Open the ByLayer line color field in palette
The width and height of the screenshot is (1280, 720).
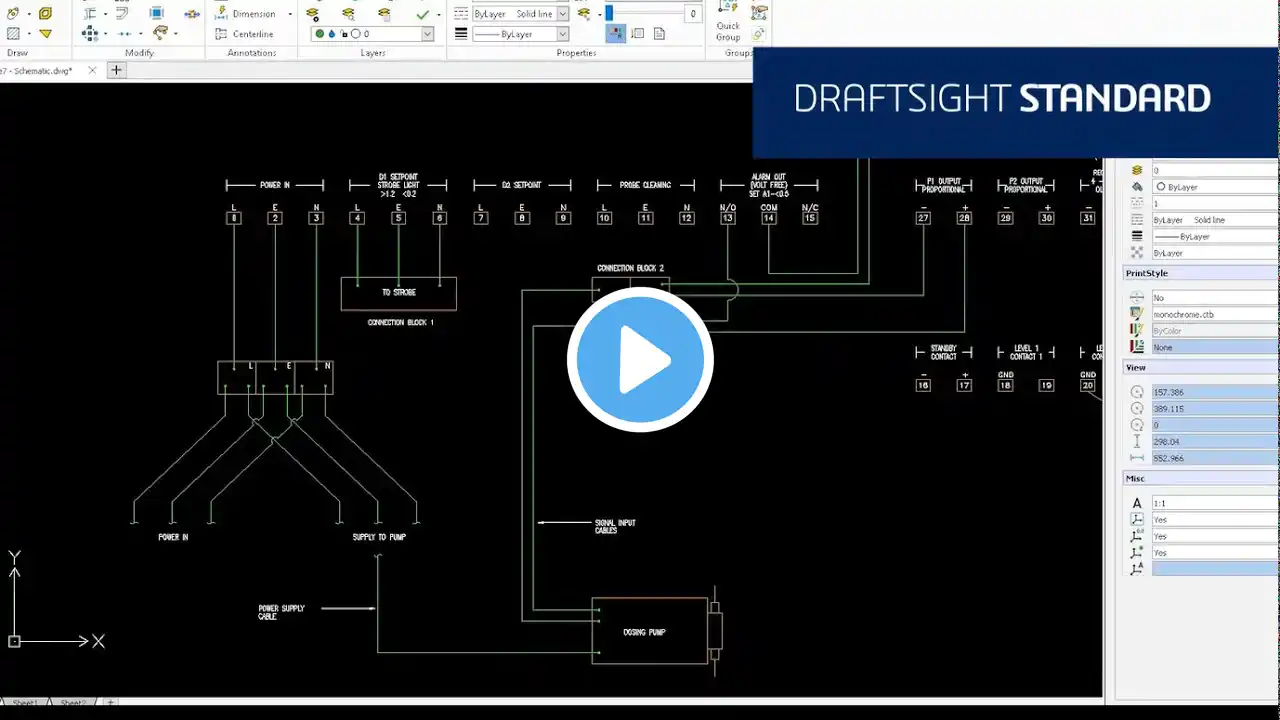coord(1215,187)
